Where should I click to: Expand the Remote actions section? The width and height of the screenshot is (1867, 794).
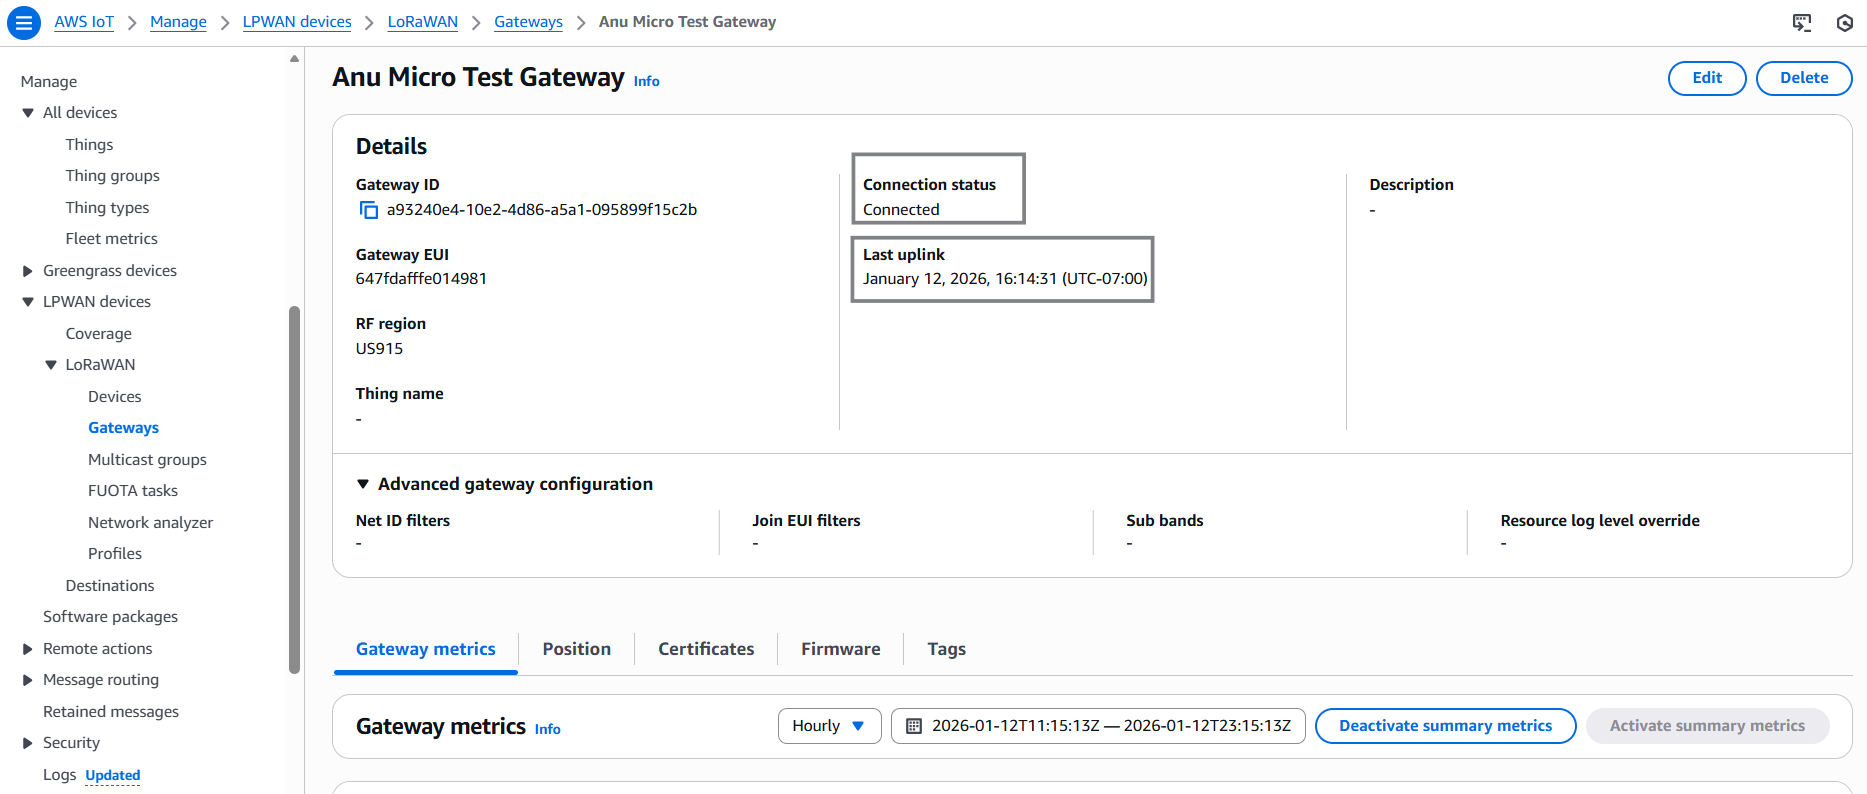pyautogui.click(x=28, y=649)
